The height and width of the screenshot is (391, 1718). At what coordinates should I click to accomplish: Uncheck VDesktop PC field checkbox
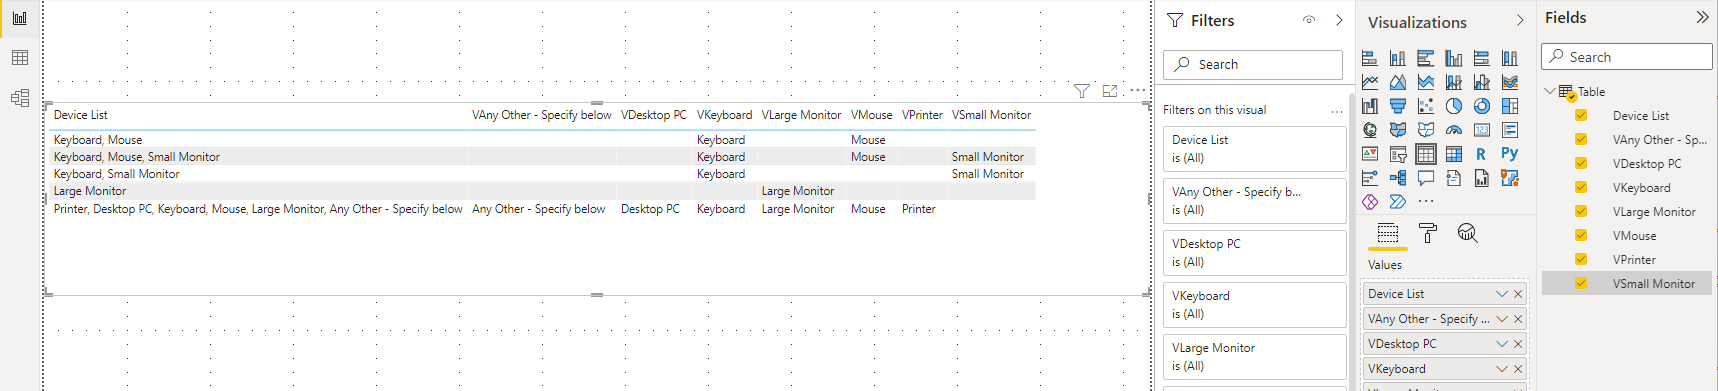1581,163
